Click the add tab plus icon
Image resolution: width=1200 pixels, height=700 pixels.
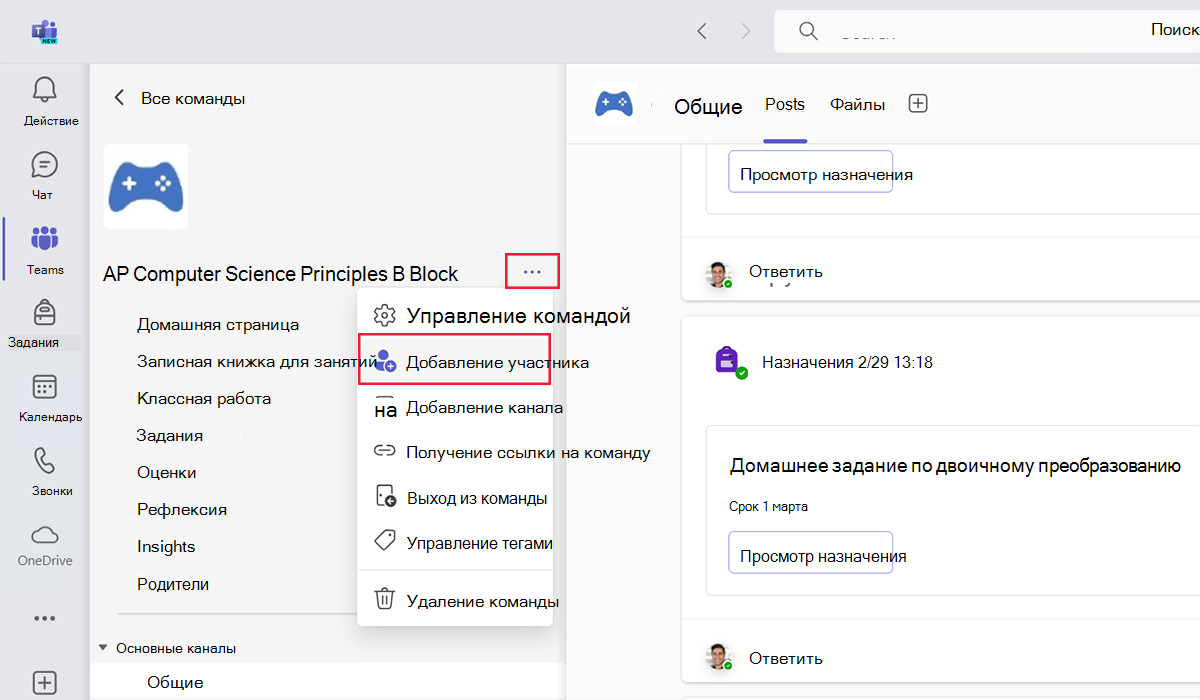(918, 103)
